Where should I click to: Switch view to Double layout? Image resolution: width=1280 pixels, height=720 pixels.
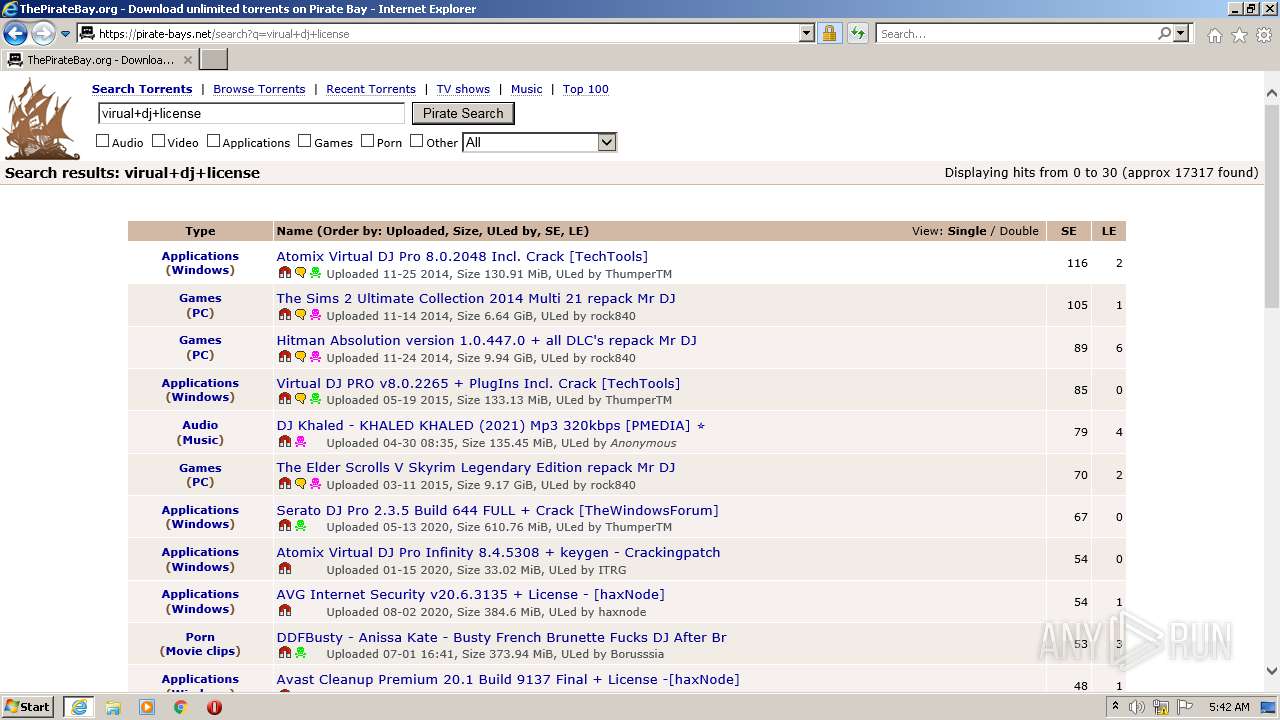(x=1019, y=231)
